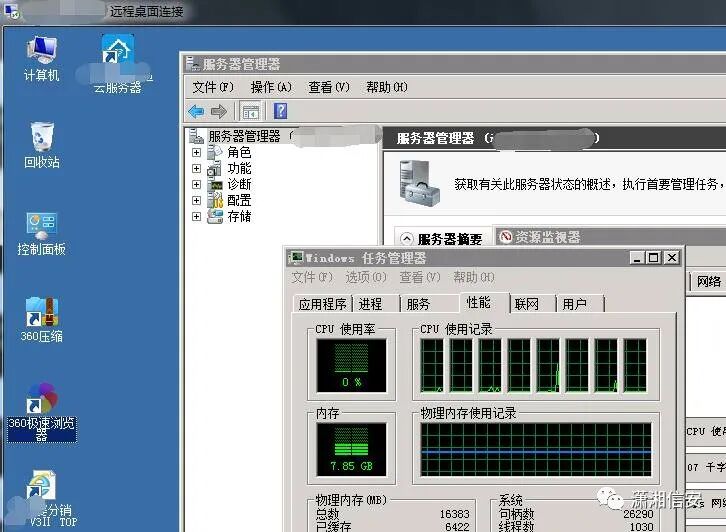Open Task Manager 查看(V) menu

(419, 277)
